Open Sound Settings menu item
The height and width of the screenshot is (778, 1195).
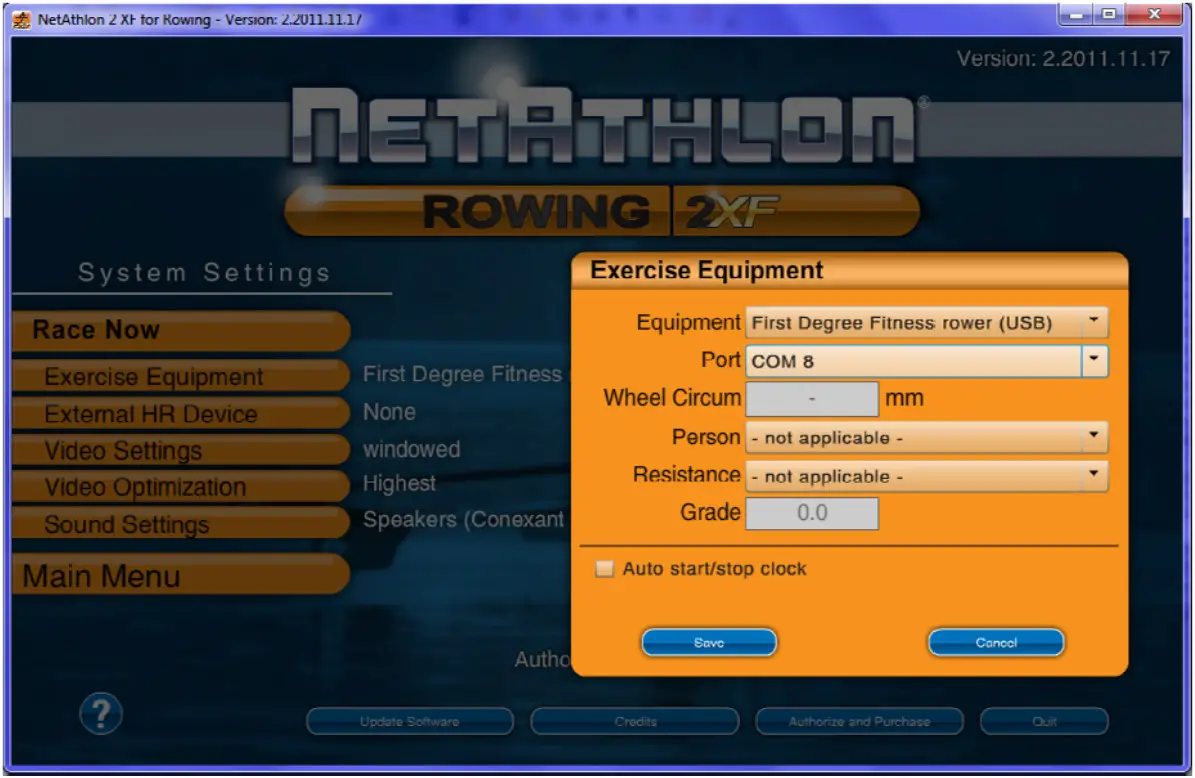tap(181, 524)
